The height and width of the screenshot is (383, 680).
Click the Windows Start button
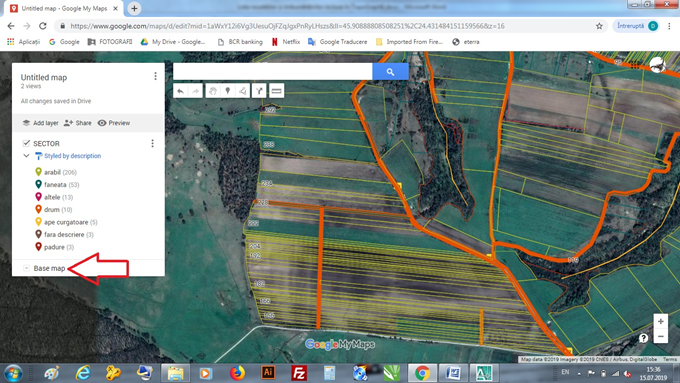click(13, 373)
